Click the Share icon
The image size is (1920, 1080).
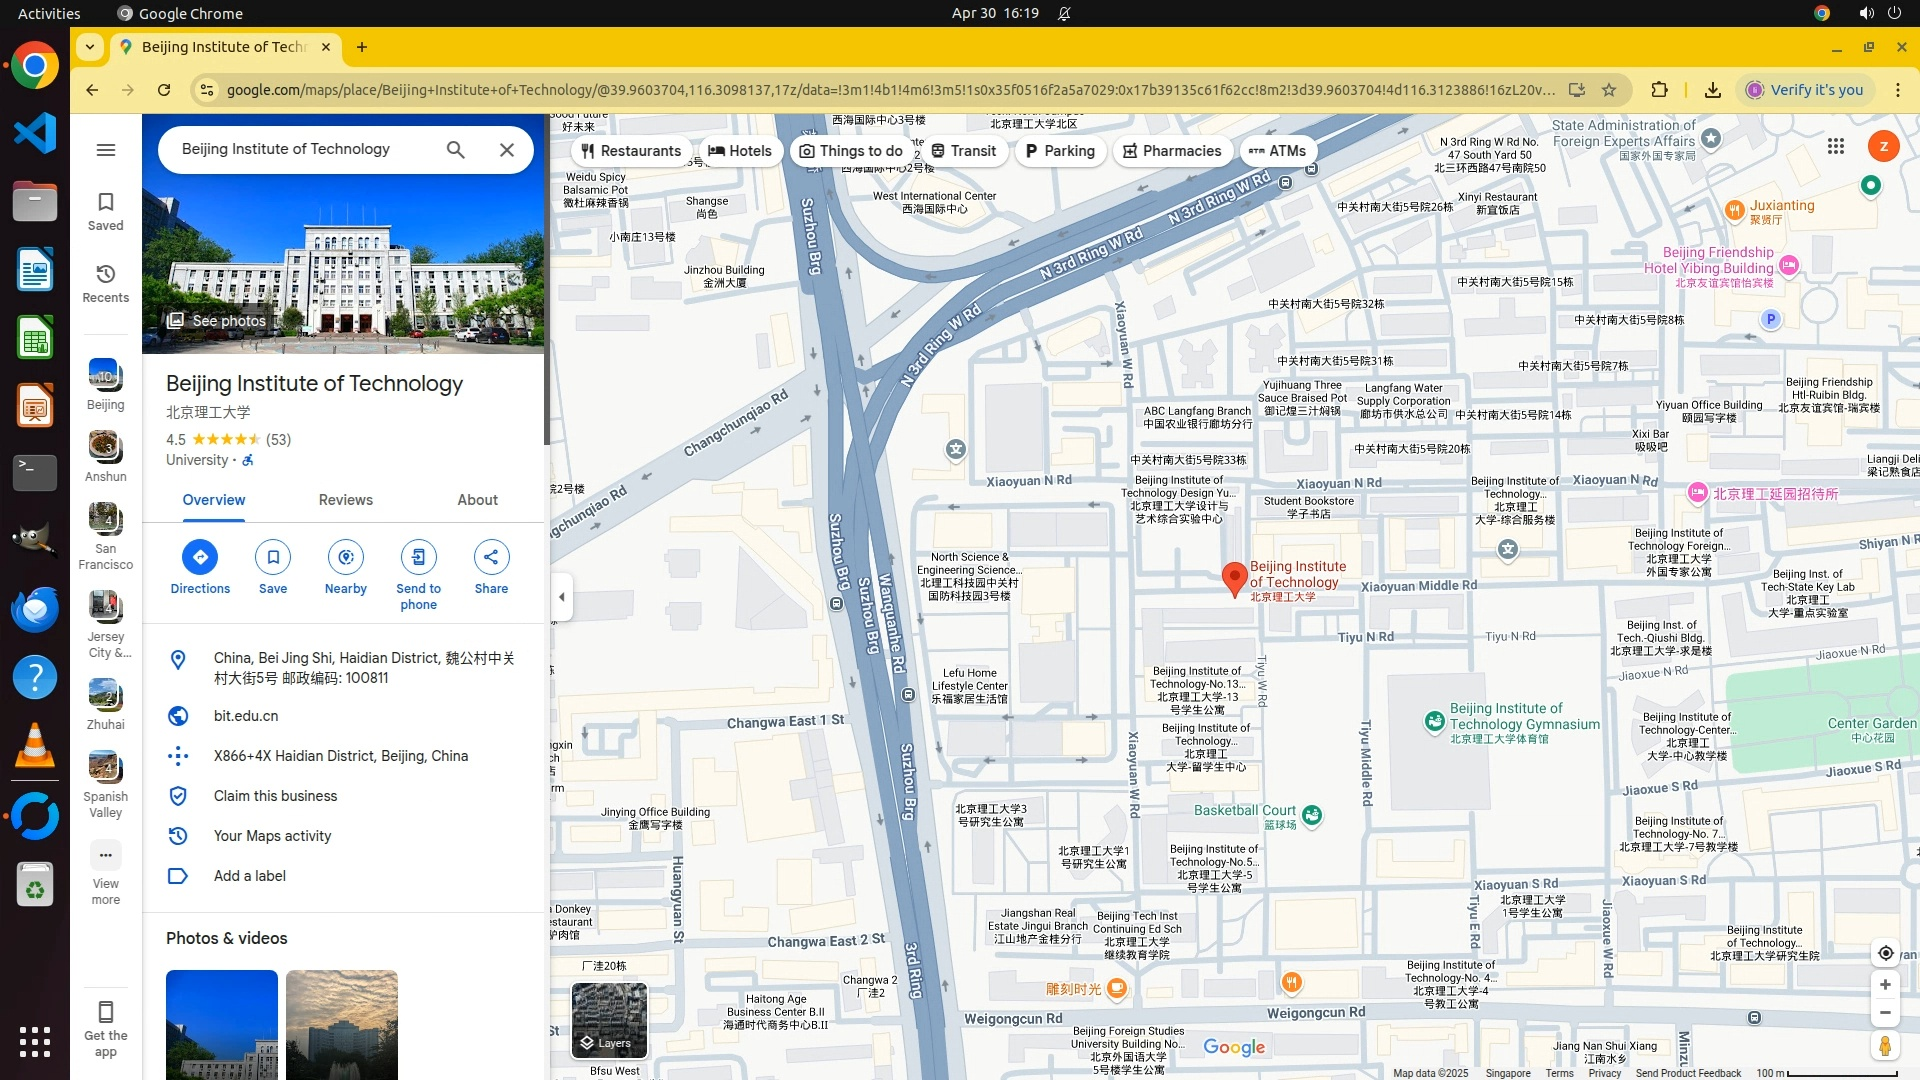(491, 557)
